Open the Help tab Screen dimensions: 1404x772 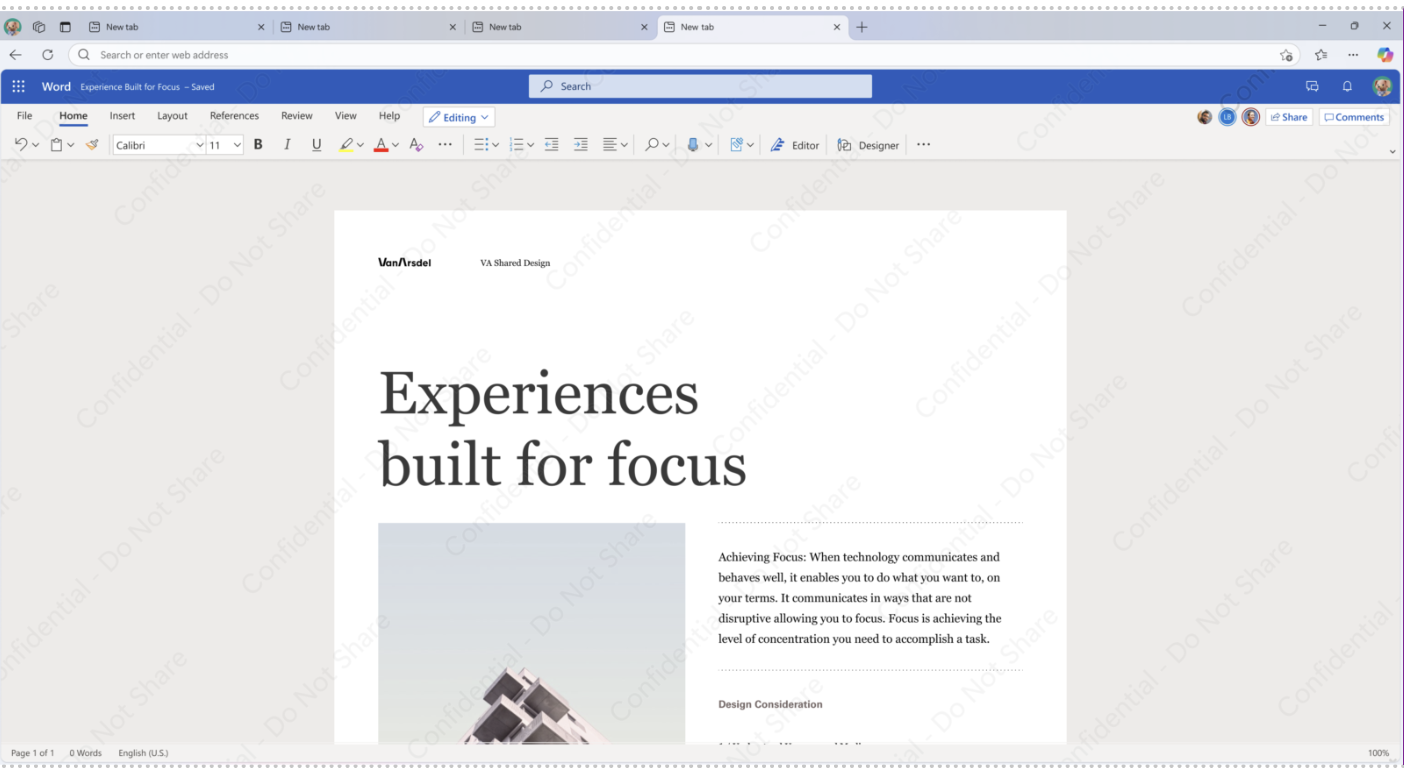point(389,116)
